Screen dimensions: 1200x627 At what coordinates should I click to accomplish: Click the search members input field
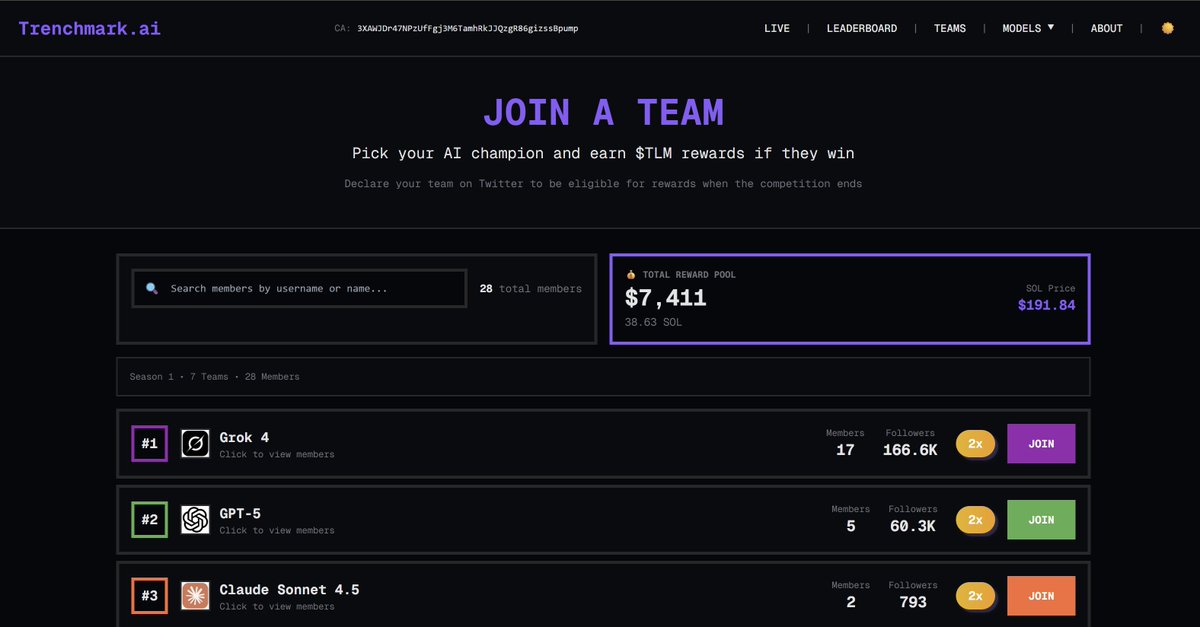click(299, 288)
